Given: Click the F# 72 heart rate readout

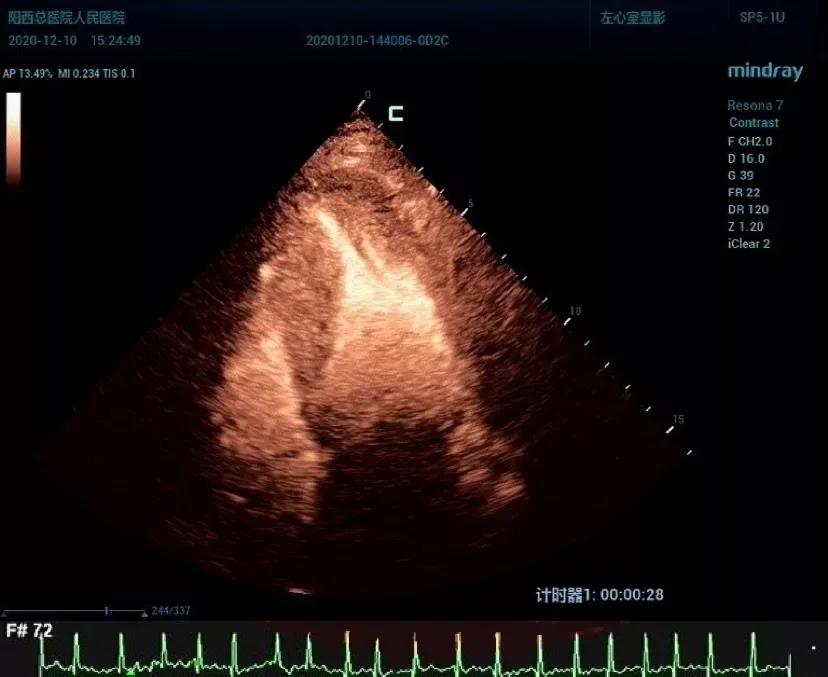Looking at the screenshot, I should click(x=29, y=631).
